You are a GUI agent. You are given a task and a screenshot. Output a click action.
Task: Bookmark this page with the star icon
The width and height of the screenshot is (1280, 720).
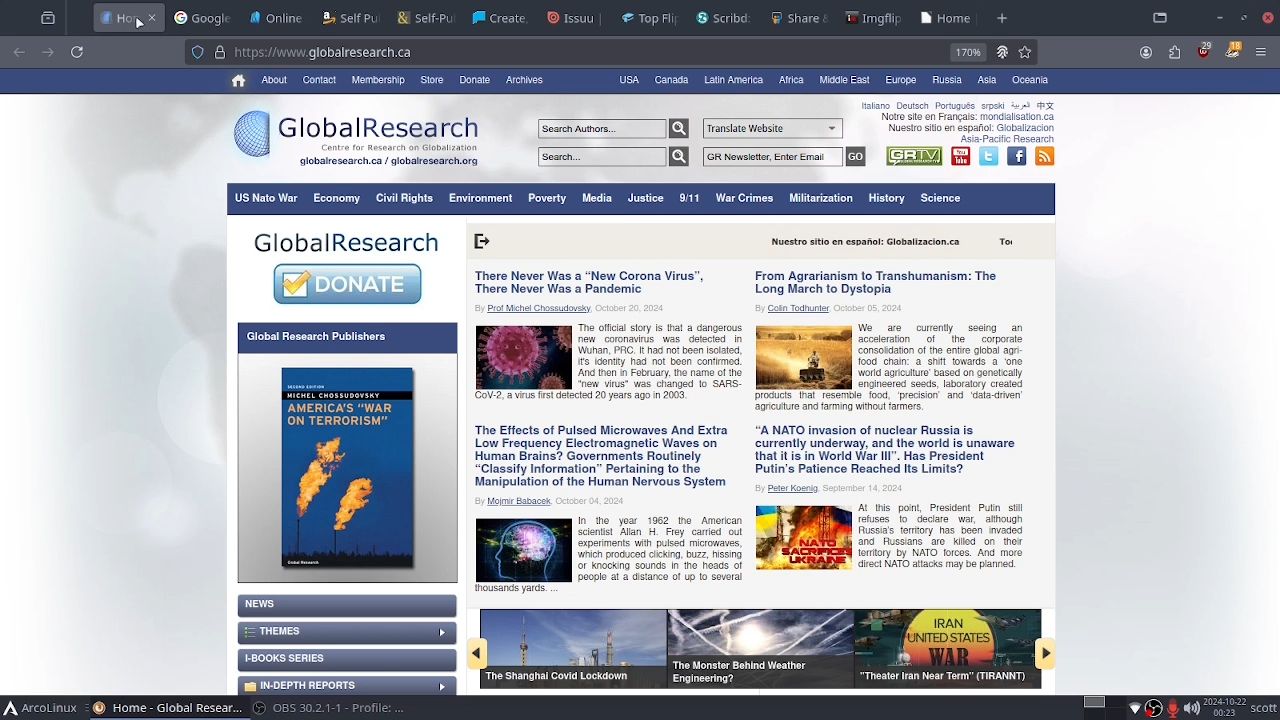pyautogui.click(x=1025, y=52)
